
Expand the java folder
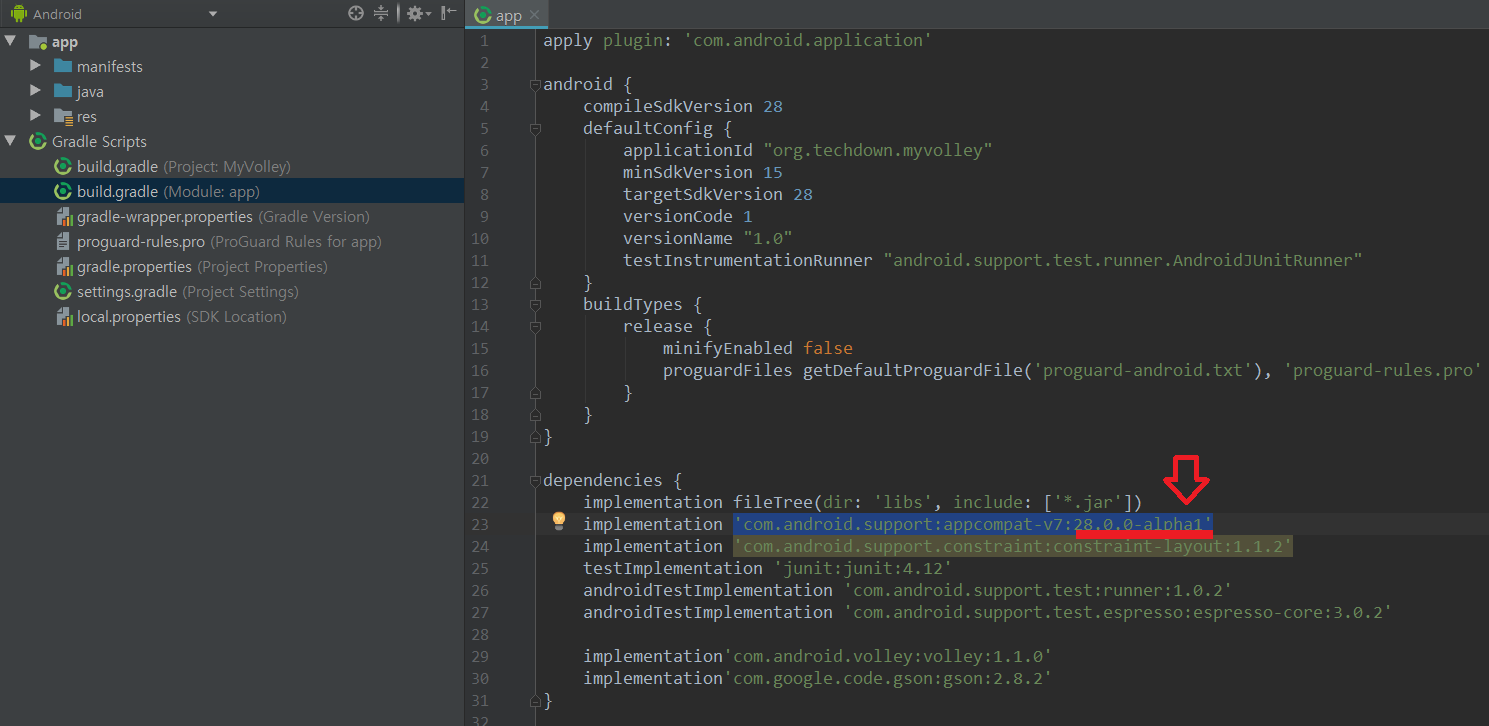36,91
